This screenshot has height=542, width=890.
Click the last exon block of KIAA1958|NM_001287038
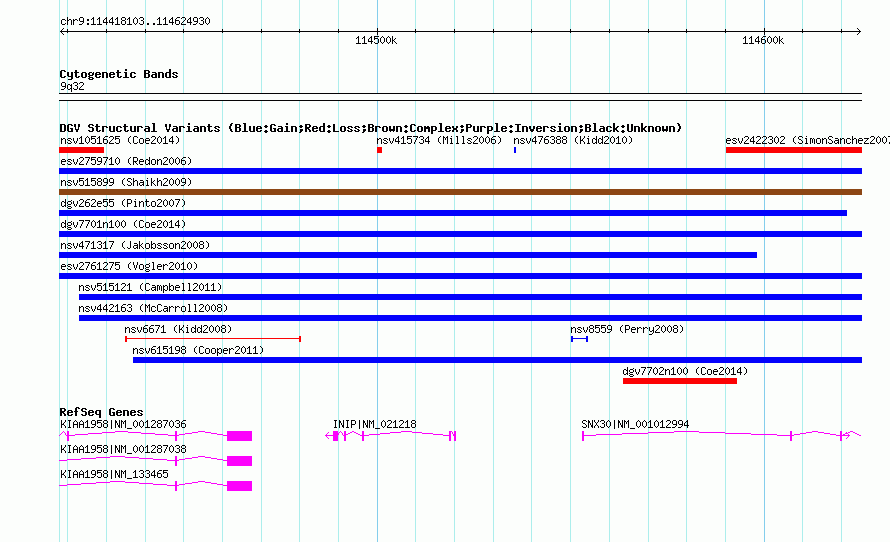(x=240, y=461)
